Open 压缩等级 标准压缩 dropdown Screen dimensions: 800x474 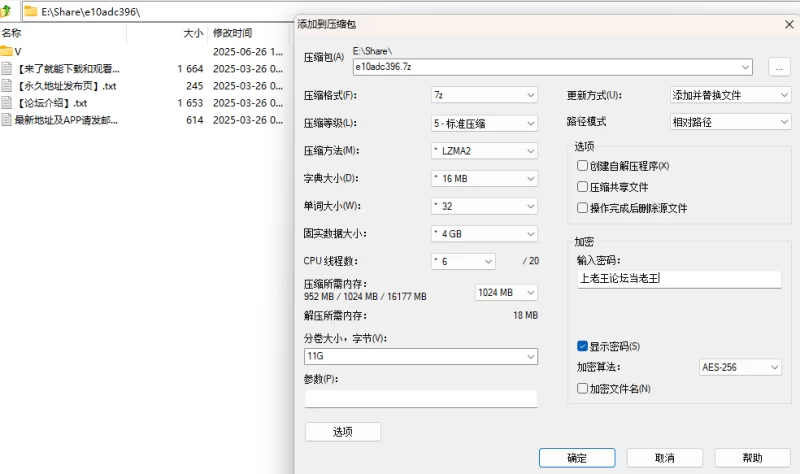tap(484, 123)
